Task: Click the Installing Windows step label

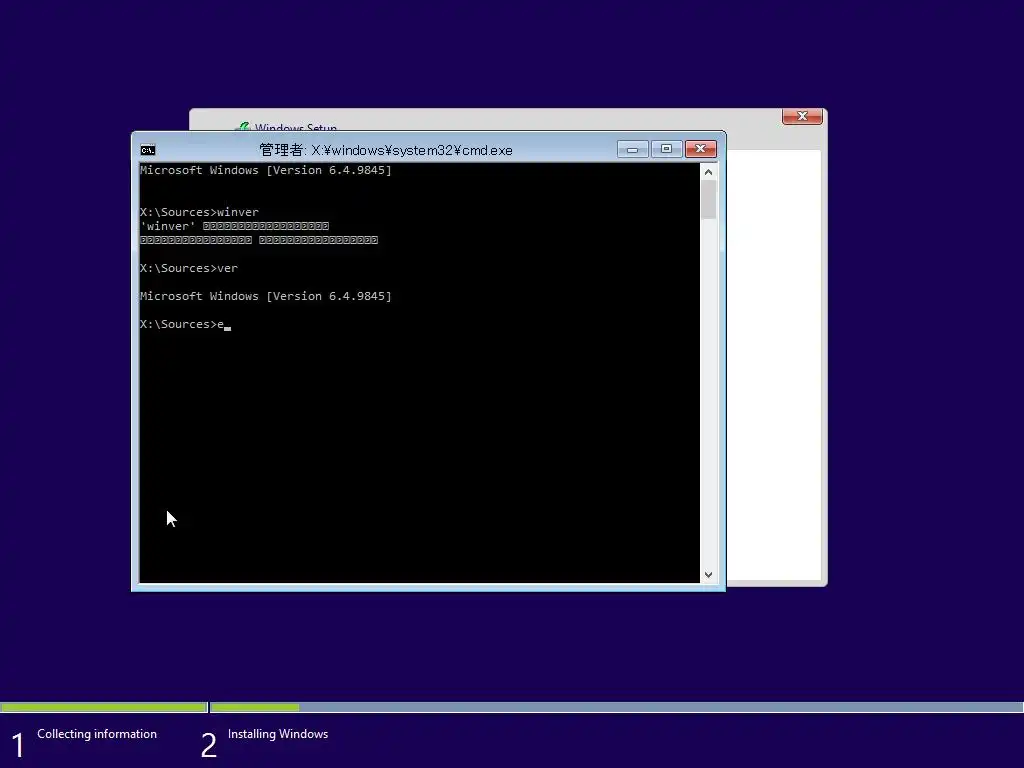Action: 278,734
